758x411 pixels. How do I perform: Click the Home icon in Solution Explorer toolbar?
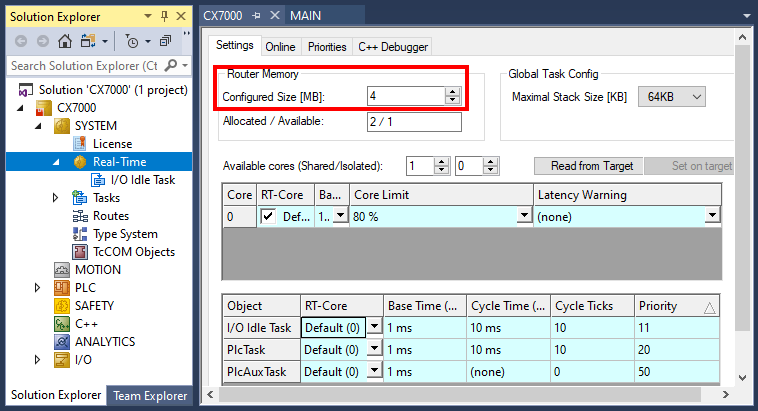[65, 41]
